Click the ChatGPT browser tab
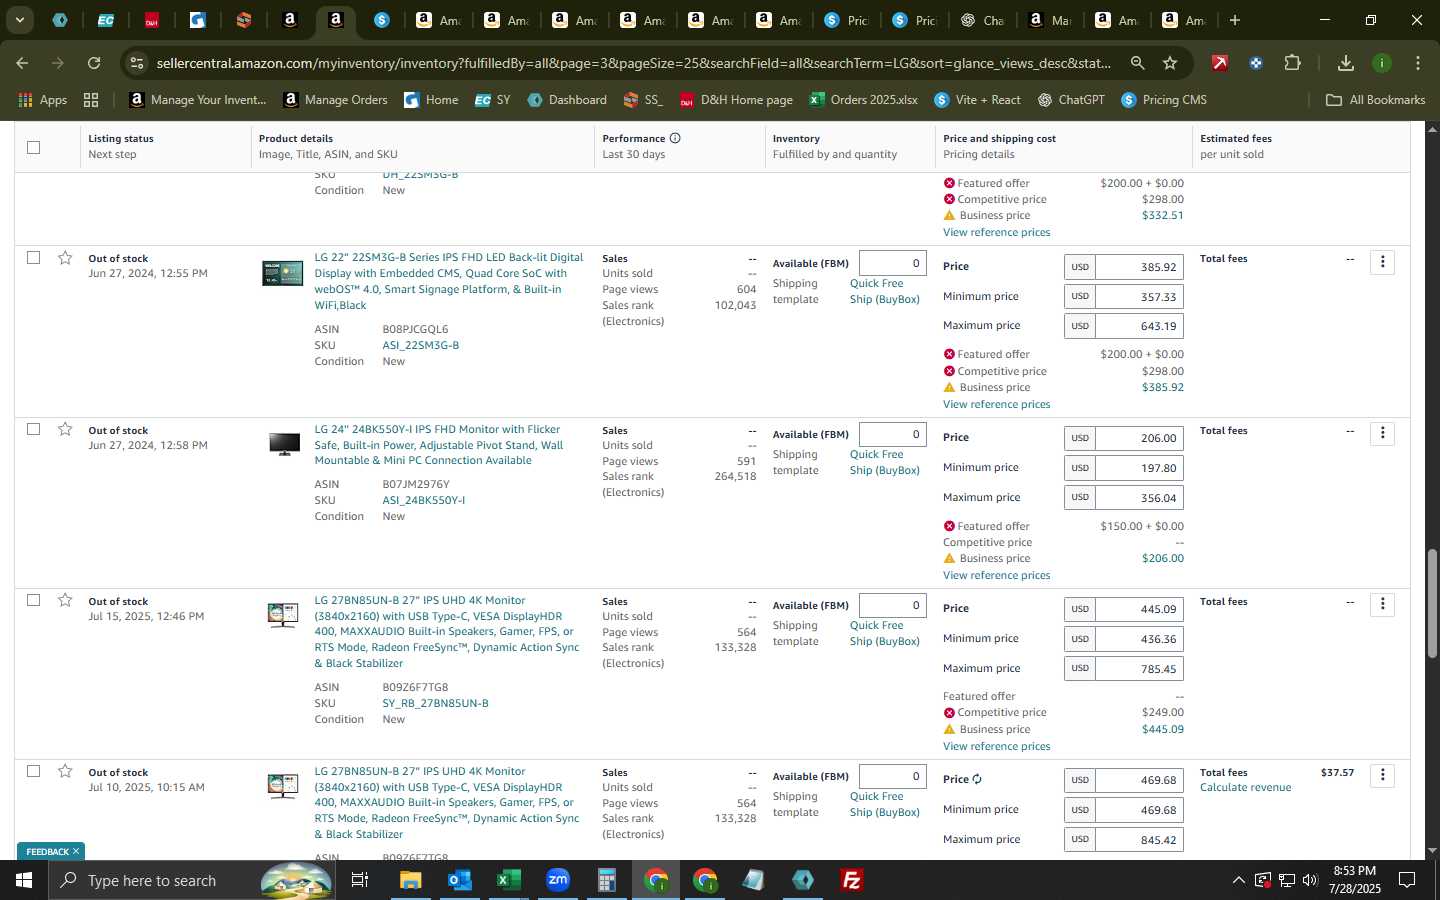Image resolution: width=1440 pixels, height=900 pixels. point(983,20)
